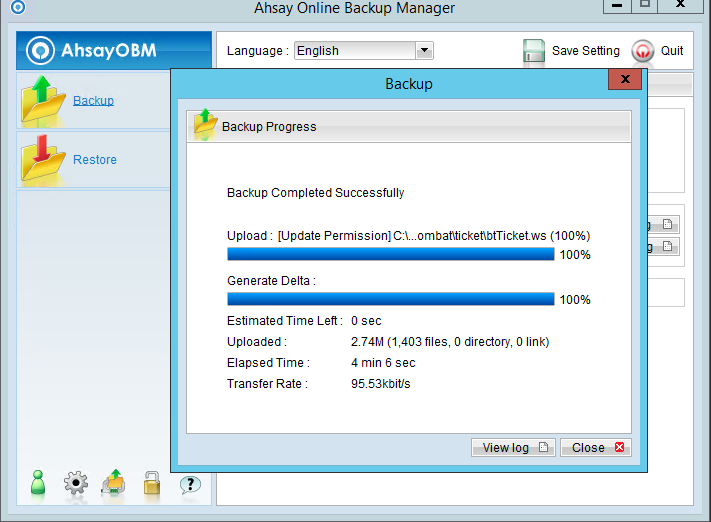The image size is (711, 522).
Task: Select the Restore item in sidebar
Action: pyautogui.click(x=95, y=160)
